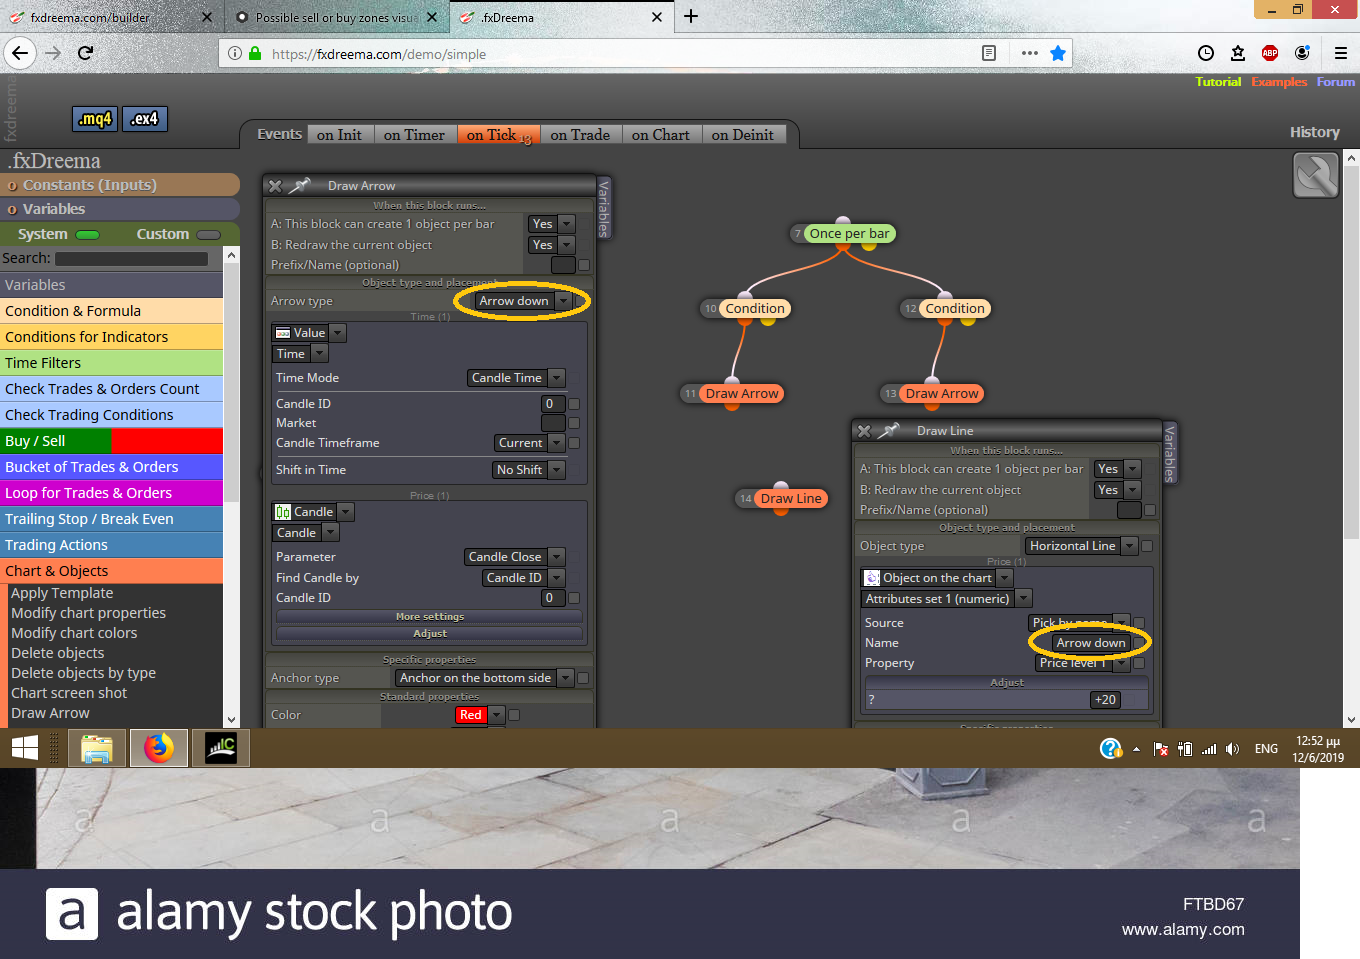This screenshot has height=959, width=1360.
Task: Open File Explorer from taskbar
Action: coord(97,748)
